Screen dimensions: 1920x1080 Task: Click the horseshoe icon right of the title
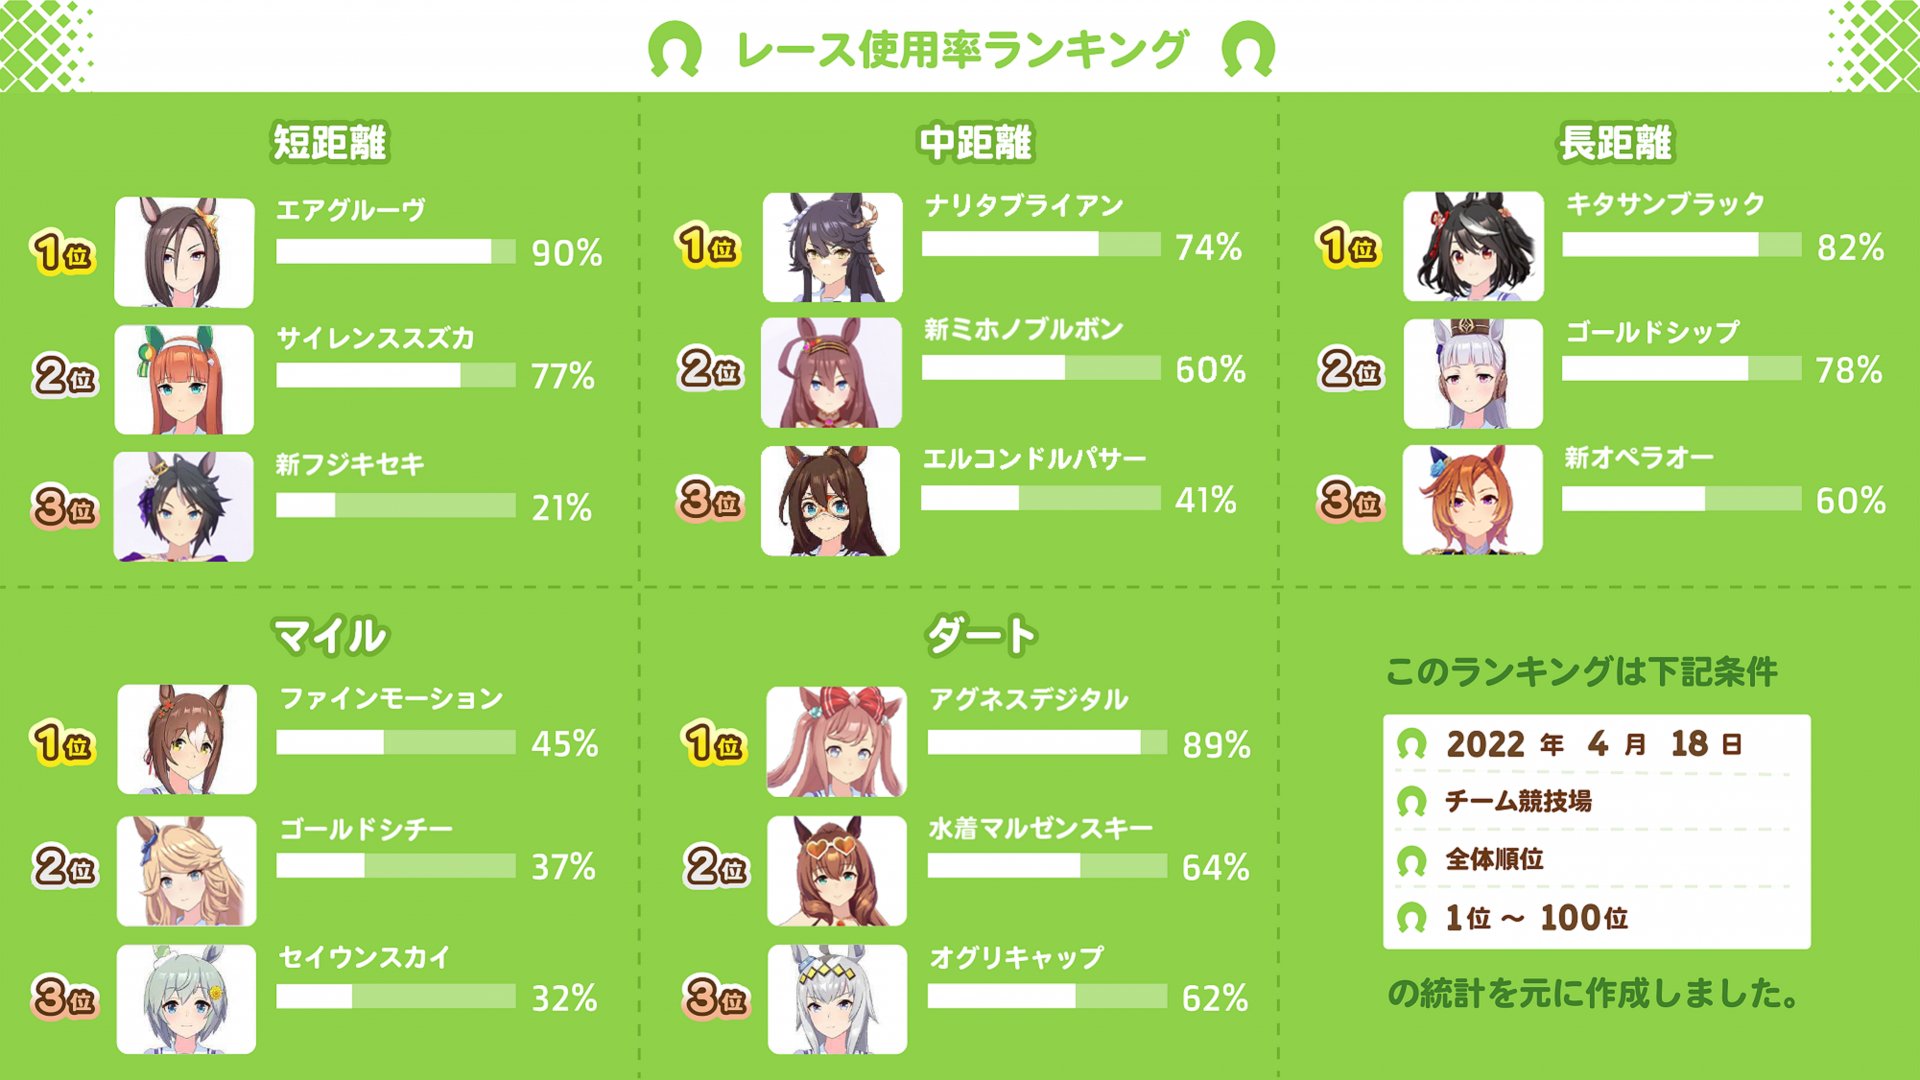coord(1248,50)
